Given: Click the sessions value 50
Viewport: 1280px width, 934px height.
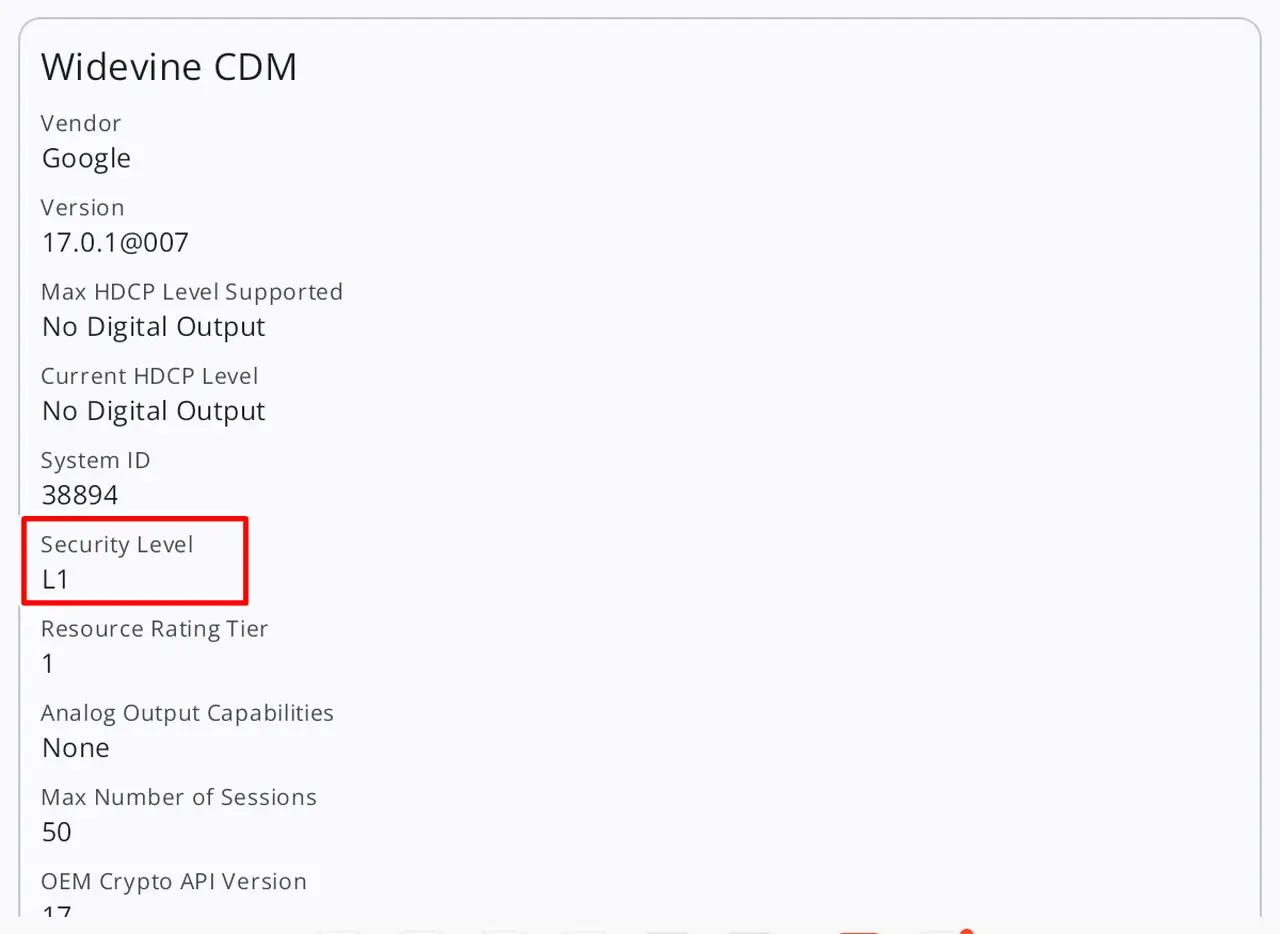Looking at the screenshot, I should click(x=57, y=832).
